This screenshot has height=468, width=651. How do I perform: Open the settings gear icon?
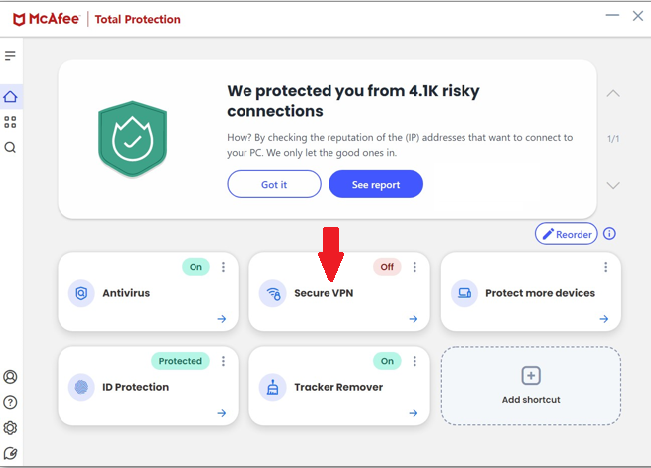coord(10,428)
